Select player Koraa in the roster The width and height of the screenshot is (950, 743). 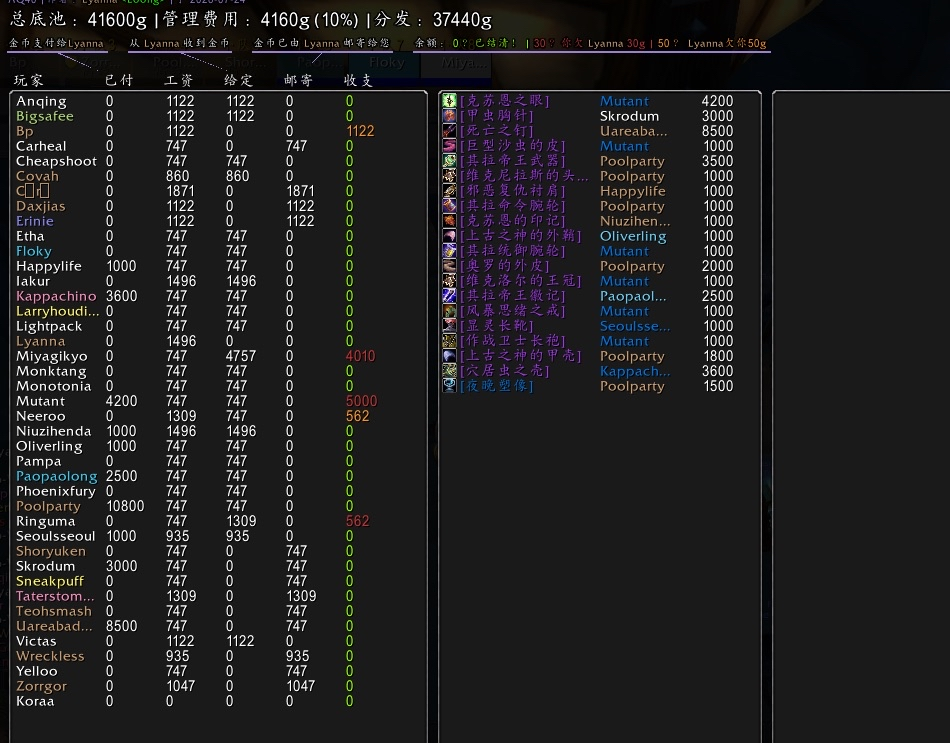point(35,701)
